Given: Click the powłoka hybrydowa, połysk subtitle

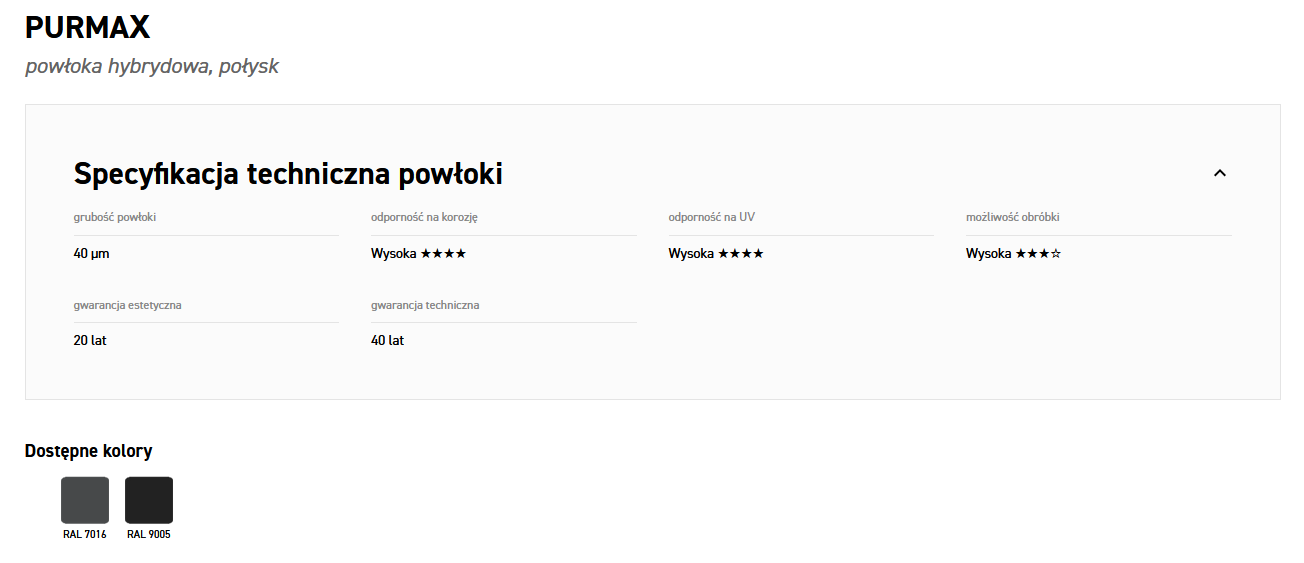Looking at the screenshot, I should pyautogui.click(x=152, y=67).
